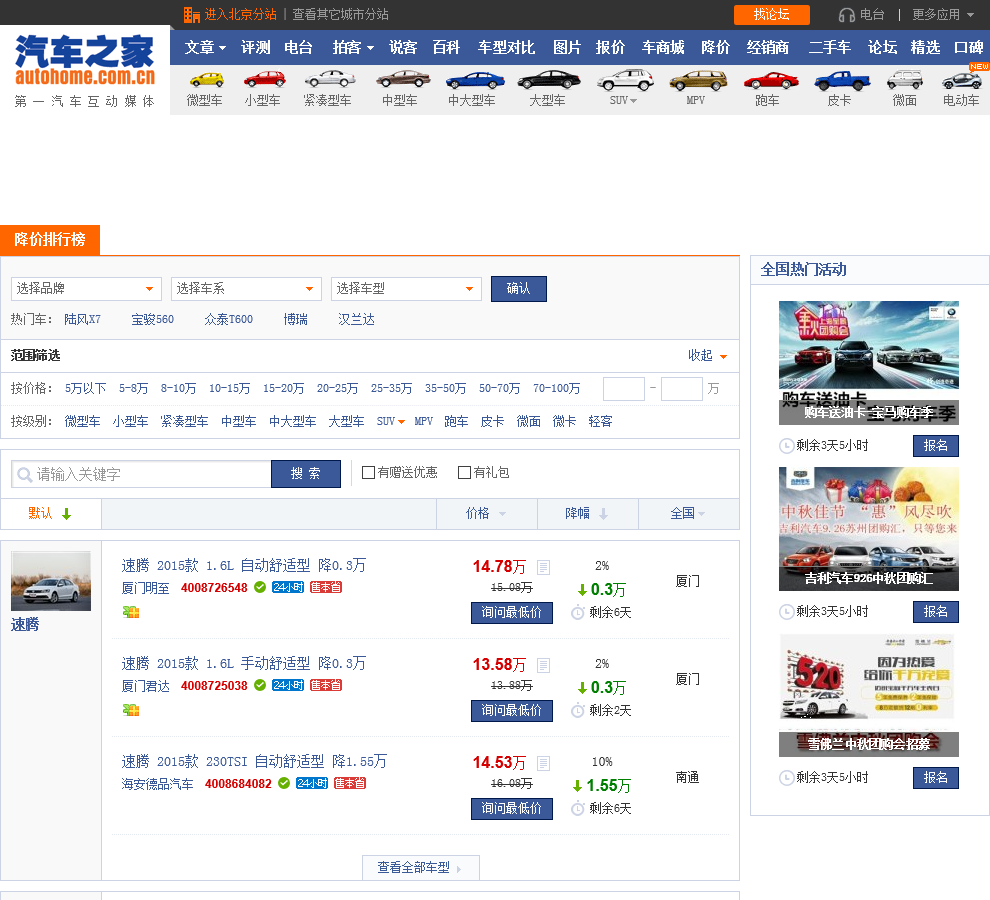Click 查看其它城市分站 link
This screenshot has height=900, width=990.
[x=340, y=15]
